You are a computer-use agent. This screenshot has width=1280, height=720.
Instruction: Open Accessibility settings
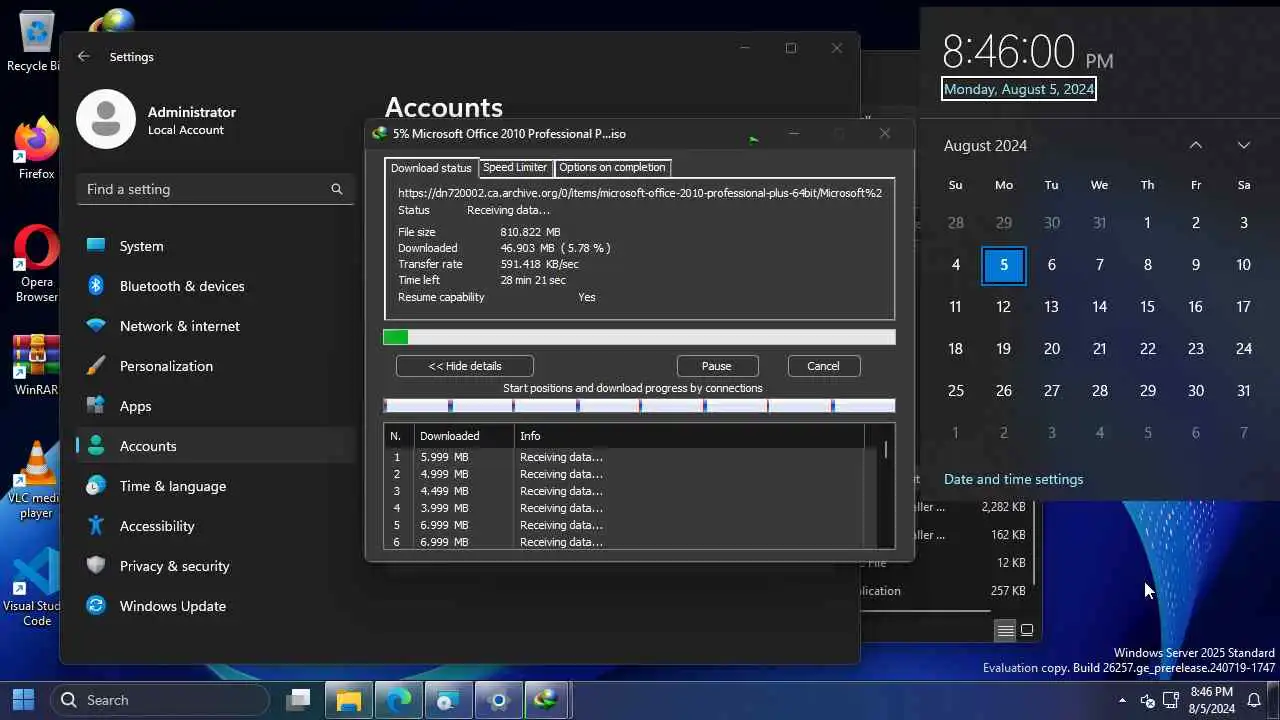tap(216, 526)
